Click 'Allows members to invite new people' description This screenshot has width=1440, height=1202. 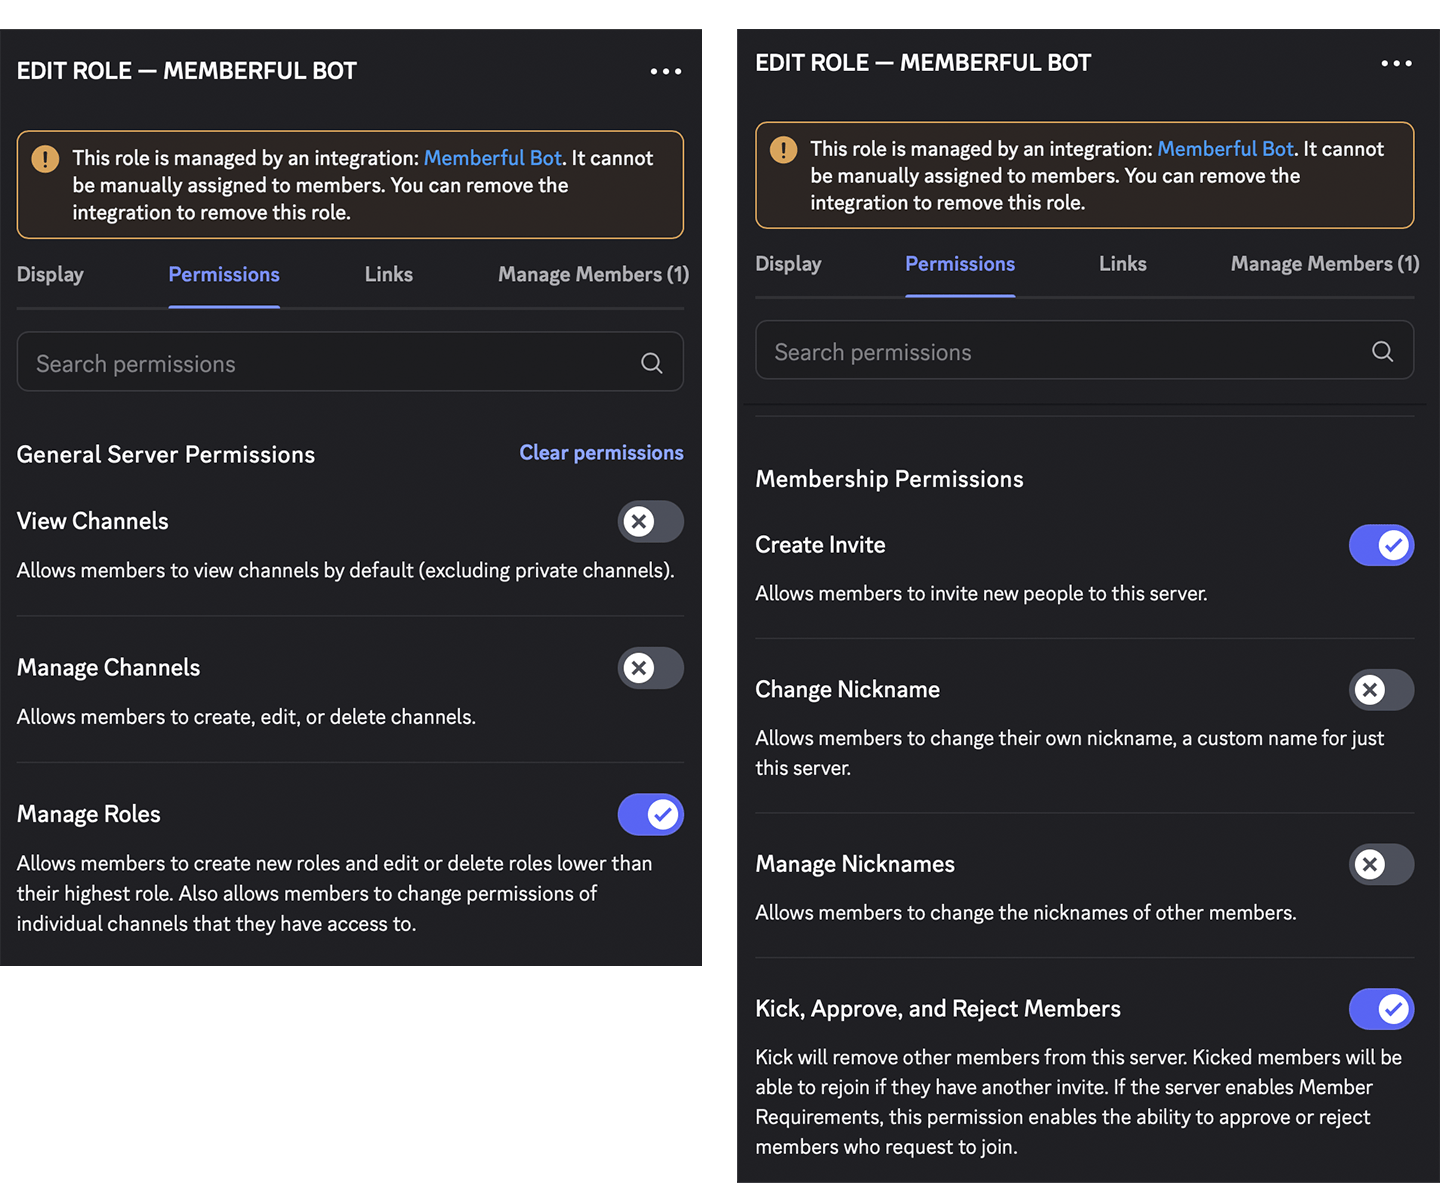pyautogui.click(x=981, y=594)
